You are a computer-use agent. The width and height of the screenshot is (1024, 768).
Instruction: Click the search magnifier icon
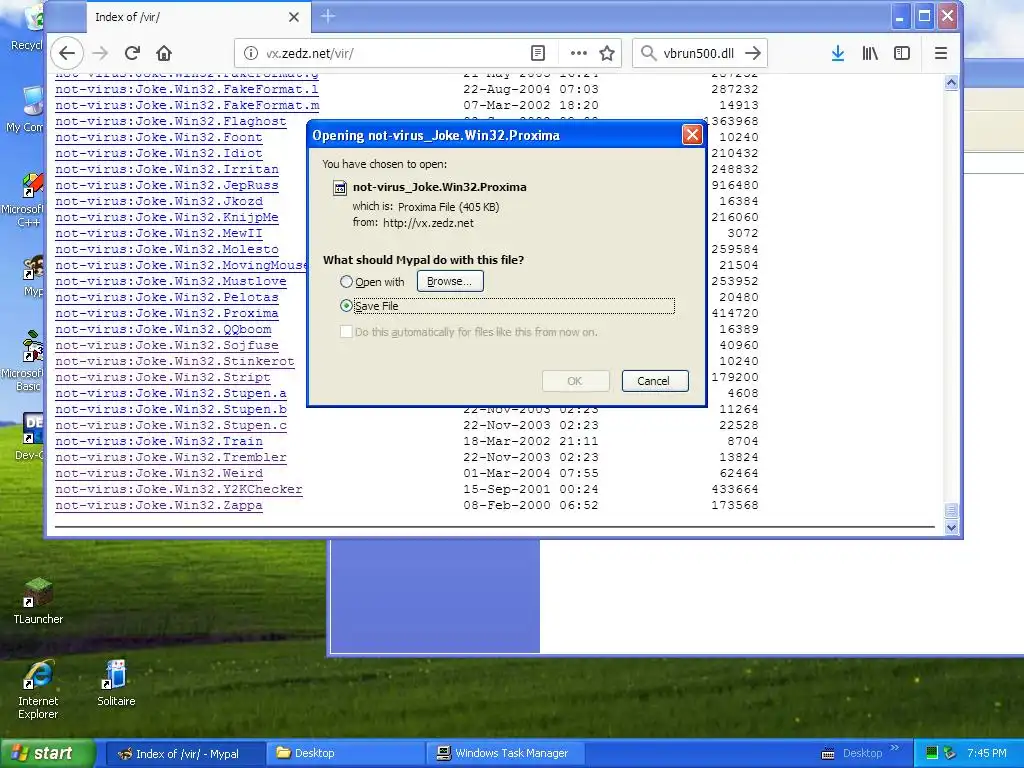[x=648, y=54]
